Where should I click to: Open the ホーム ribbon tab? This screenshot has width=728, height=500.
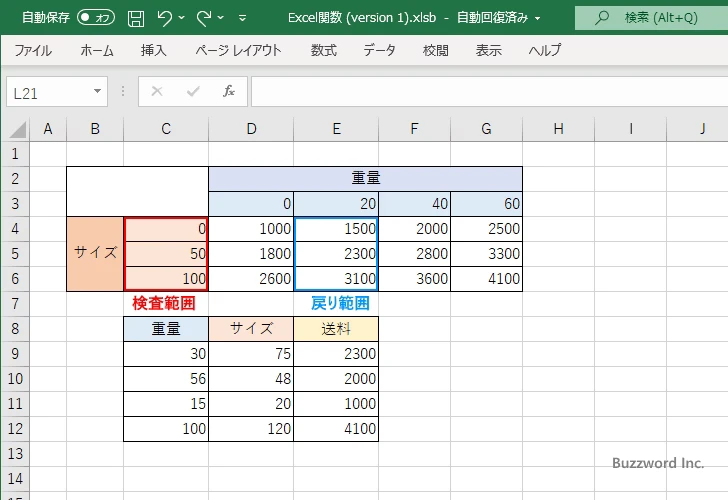pyautogui.click(x=97, y=50)
